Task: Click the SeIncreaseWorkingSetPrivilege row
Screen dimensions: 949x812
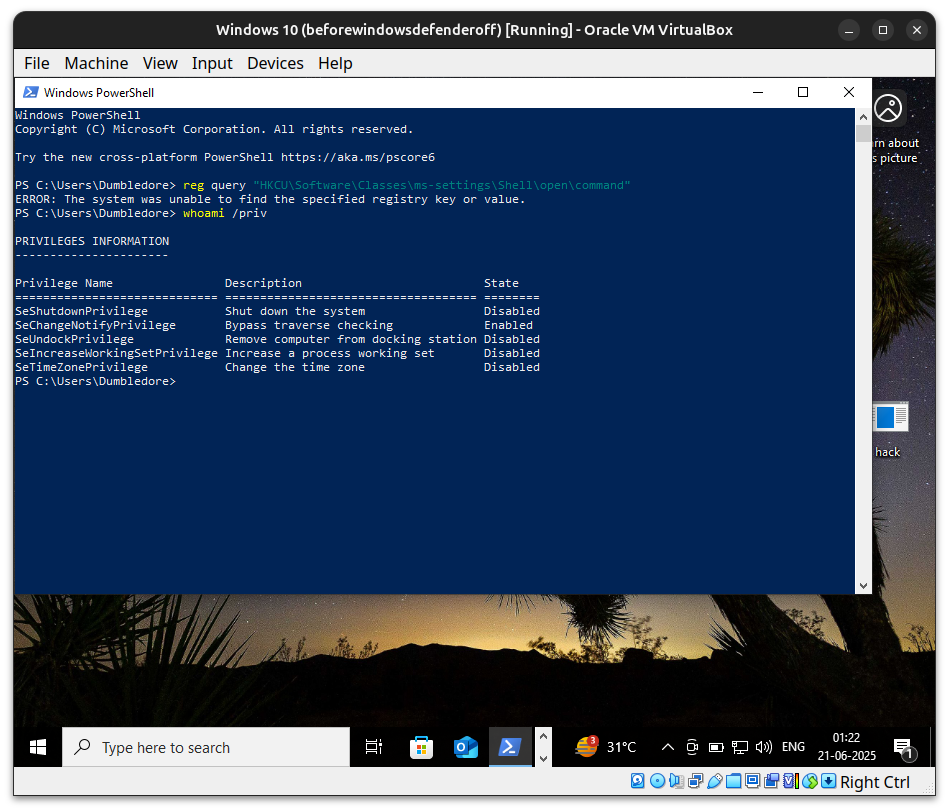Action: point(277,353)
